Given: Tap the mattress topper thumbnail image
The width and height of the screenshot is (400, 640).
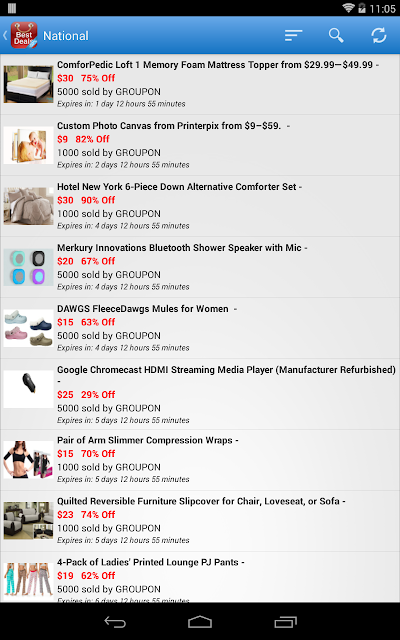Looking at the screenshot, I should click(x=29, y=84).
